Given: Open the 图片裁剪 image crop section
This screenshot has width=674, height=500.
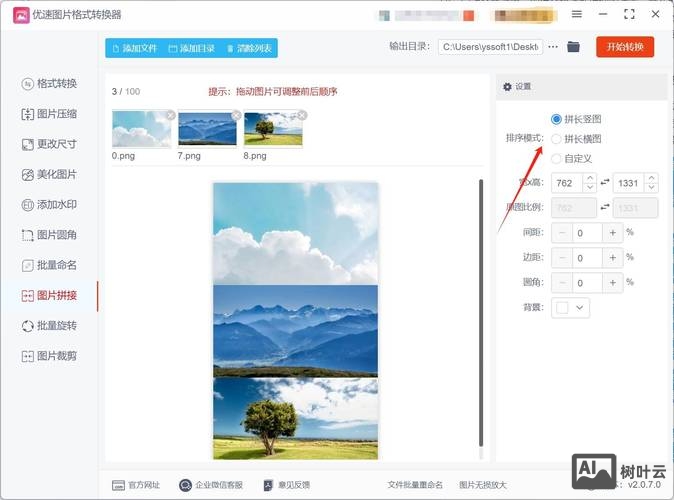Looking at the screenshot, I should pos(49,356).
